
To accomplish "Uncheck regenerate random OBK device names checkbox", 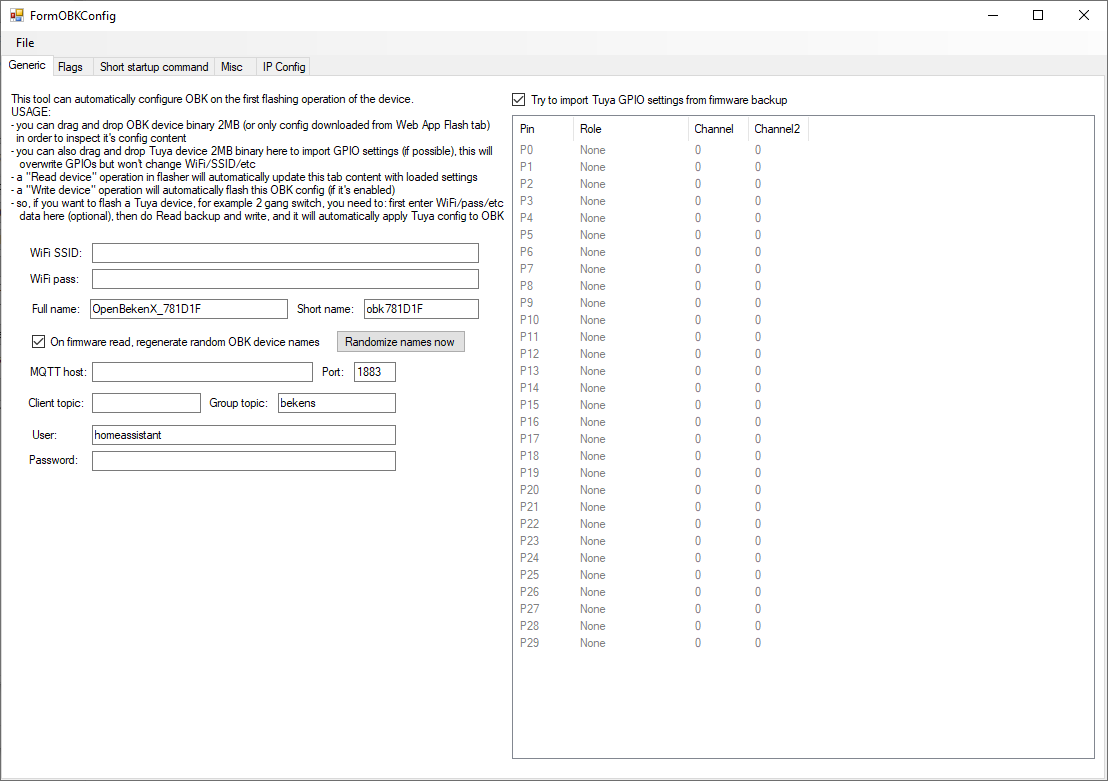I will (x=38, y=341).
